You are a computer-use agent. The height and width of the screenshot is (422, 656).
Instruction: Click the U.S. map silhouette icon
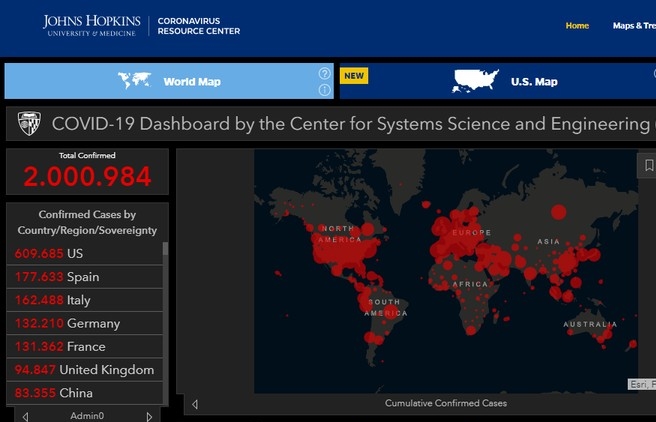coord(475,81)
